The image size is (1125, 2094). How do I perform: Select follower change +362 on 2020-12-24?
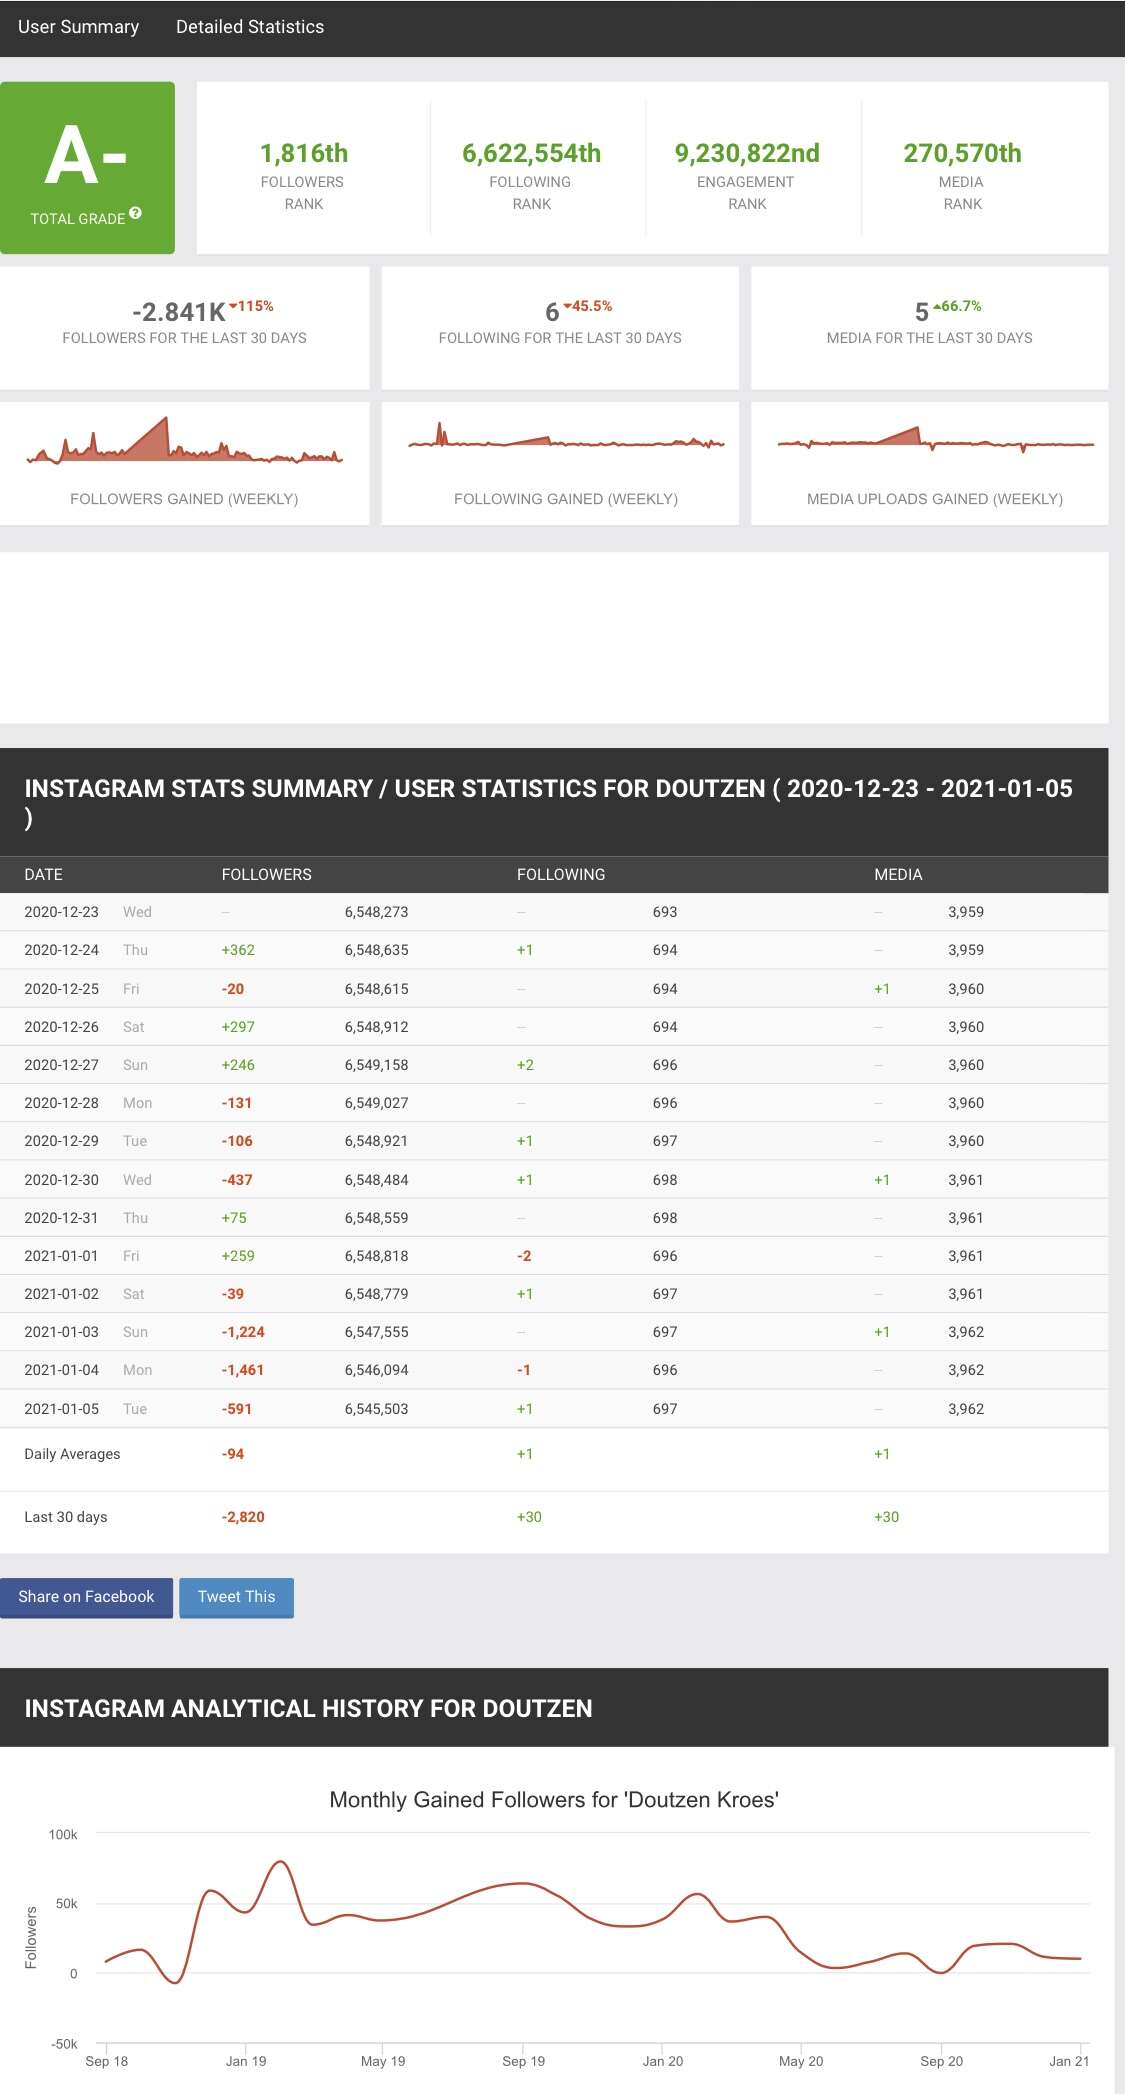pyautogui.click(x=238, y=950)
